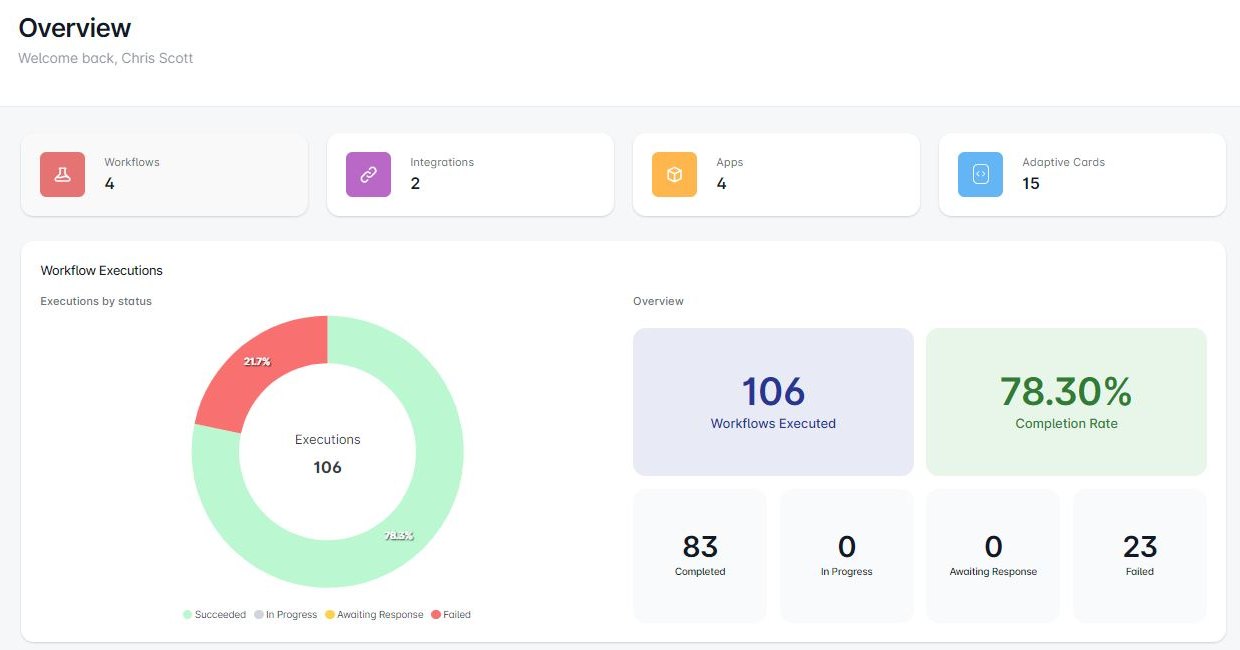Open the Integrations summary card label
The width and height of the screenshot is (1240, 650).
click(442, 162)
